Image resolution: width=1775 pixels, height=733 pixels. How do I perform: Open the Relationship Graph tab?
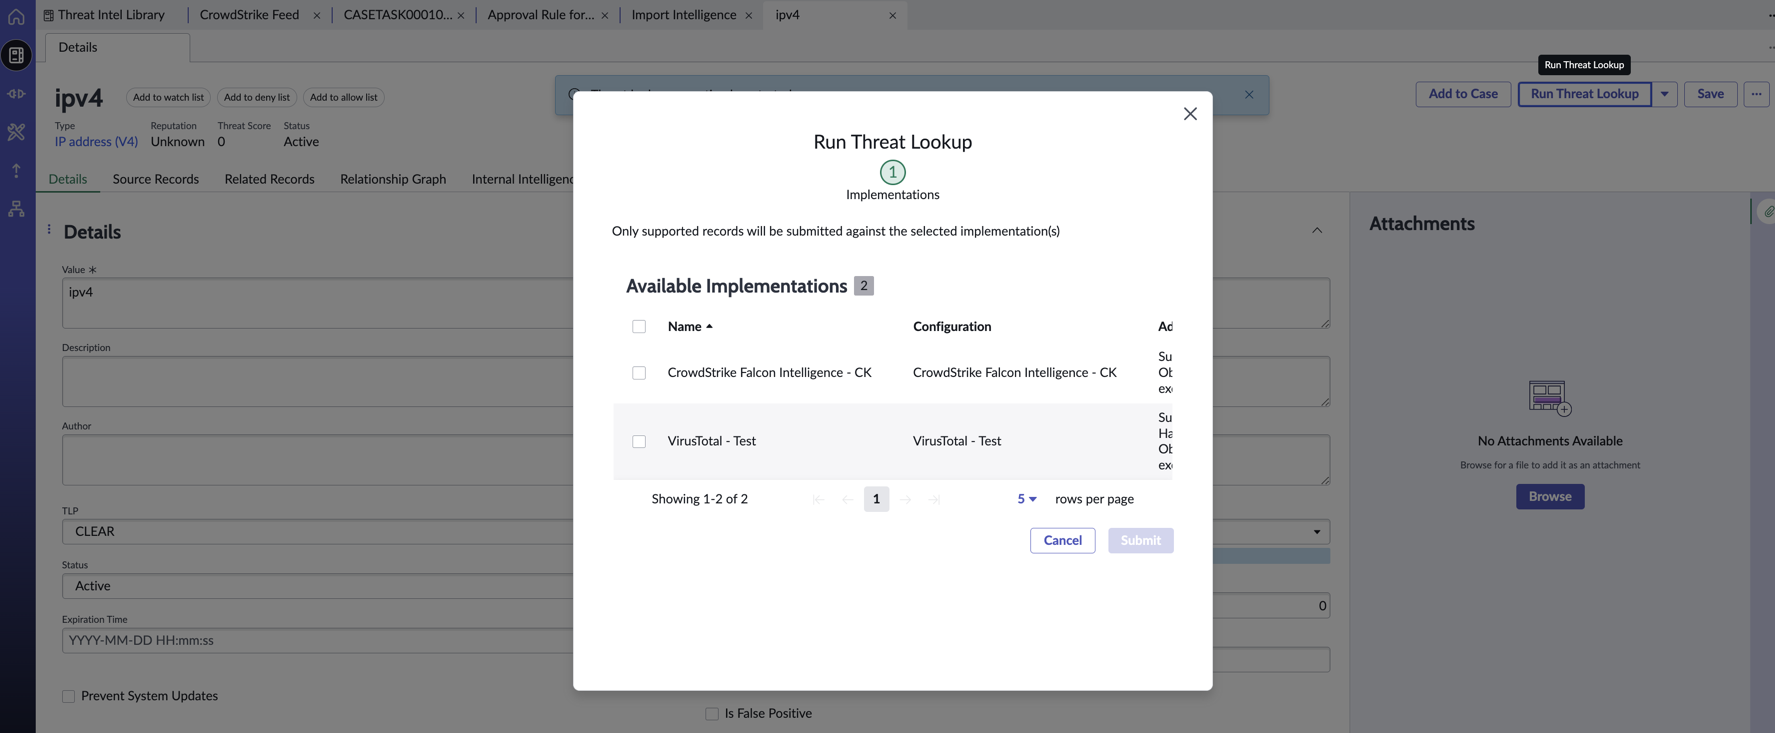(x=393, y=179)
